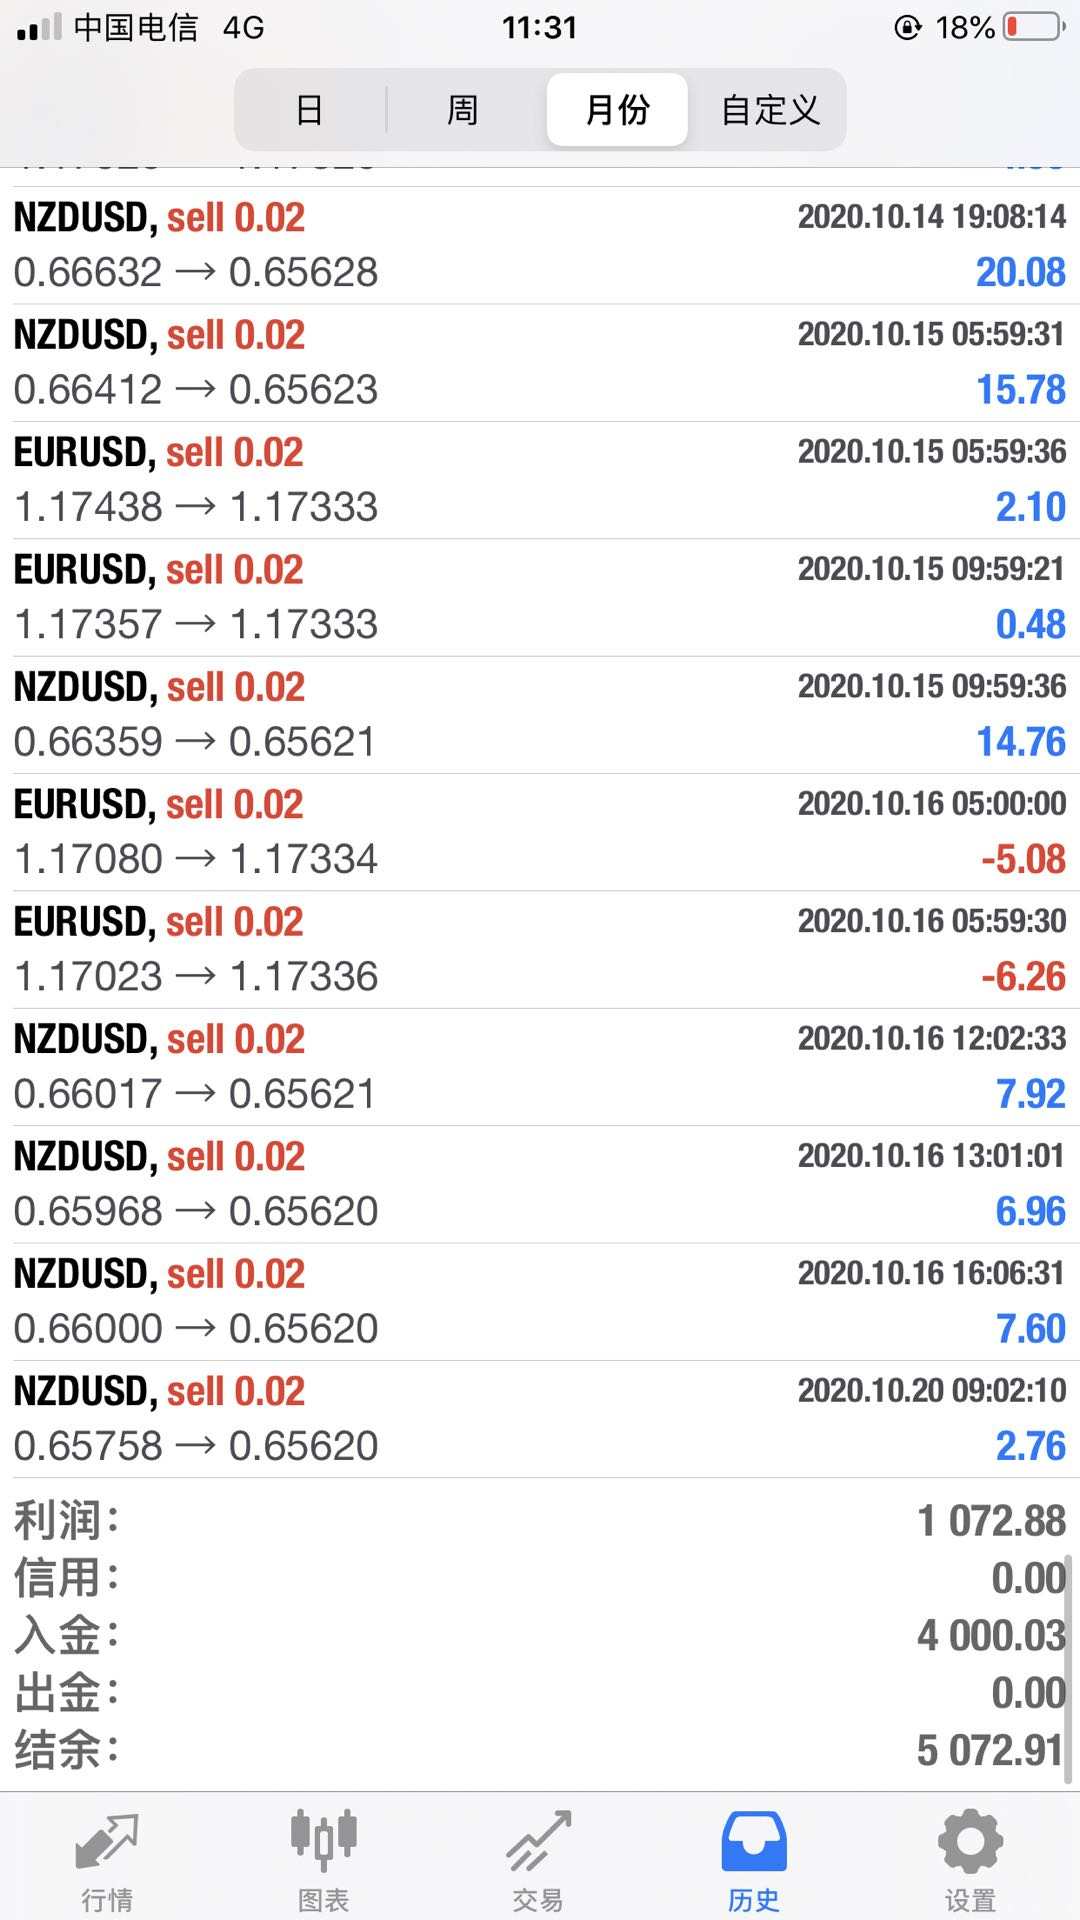Select EURUSD trade with profit 0.48
1080x1920 pixels.
pos(540,597)
